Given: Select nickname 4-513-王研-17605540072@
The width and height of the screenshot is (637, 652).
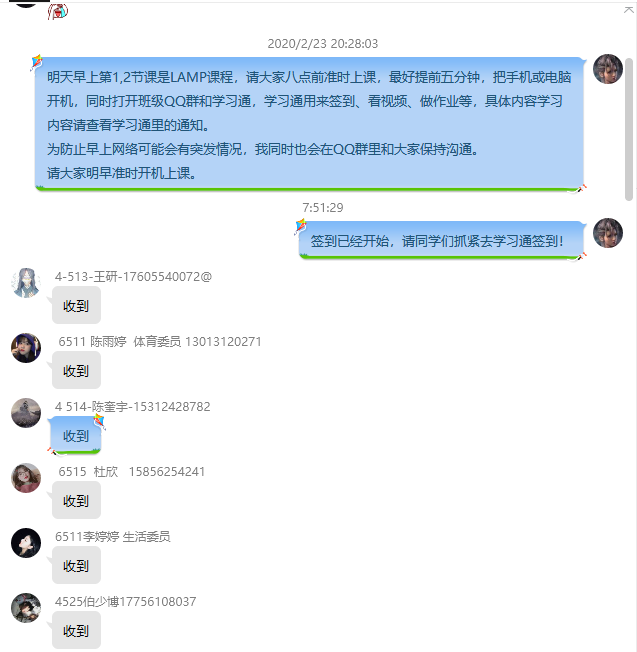Looking at the screenshot, I should pos(133,277).
